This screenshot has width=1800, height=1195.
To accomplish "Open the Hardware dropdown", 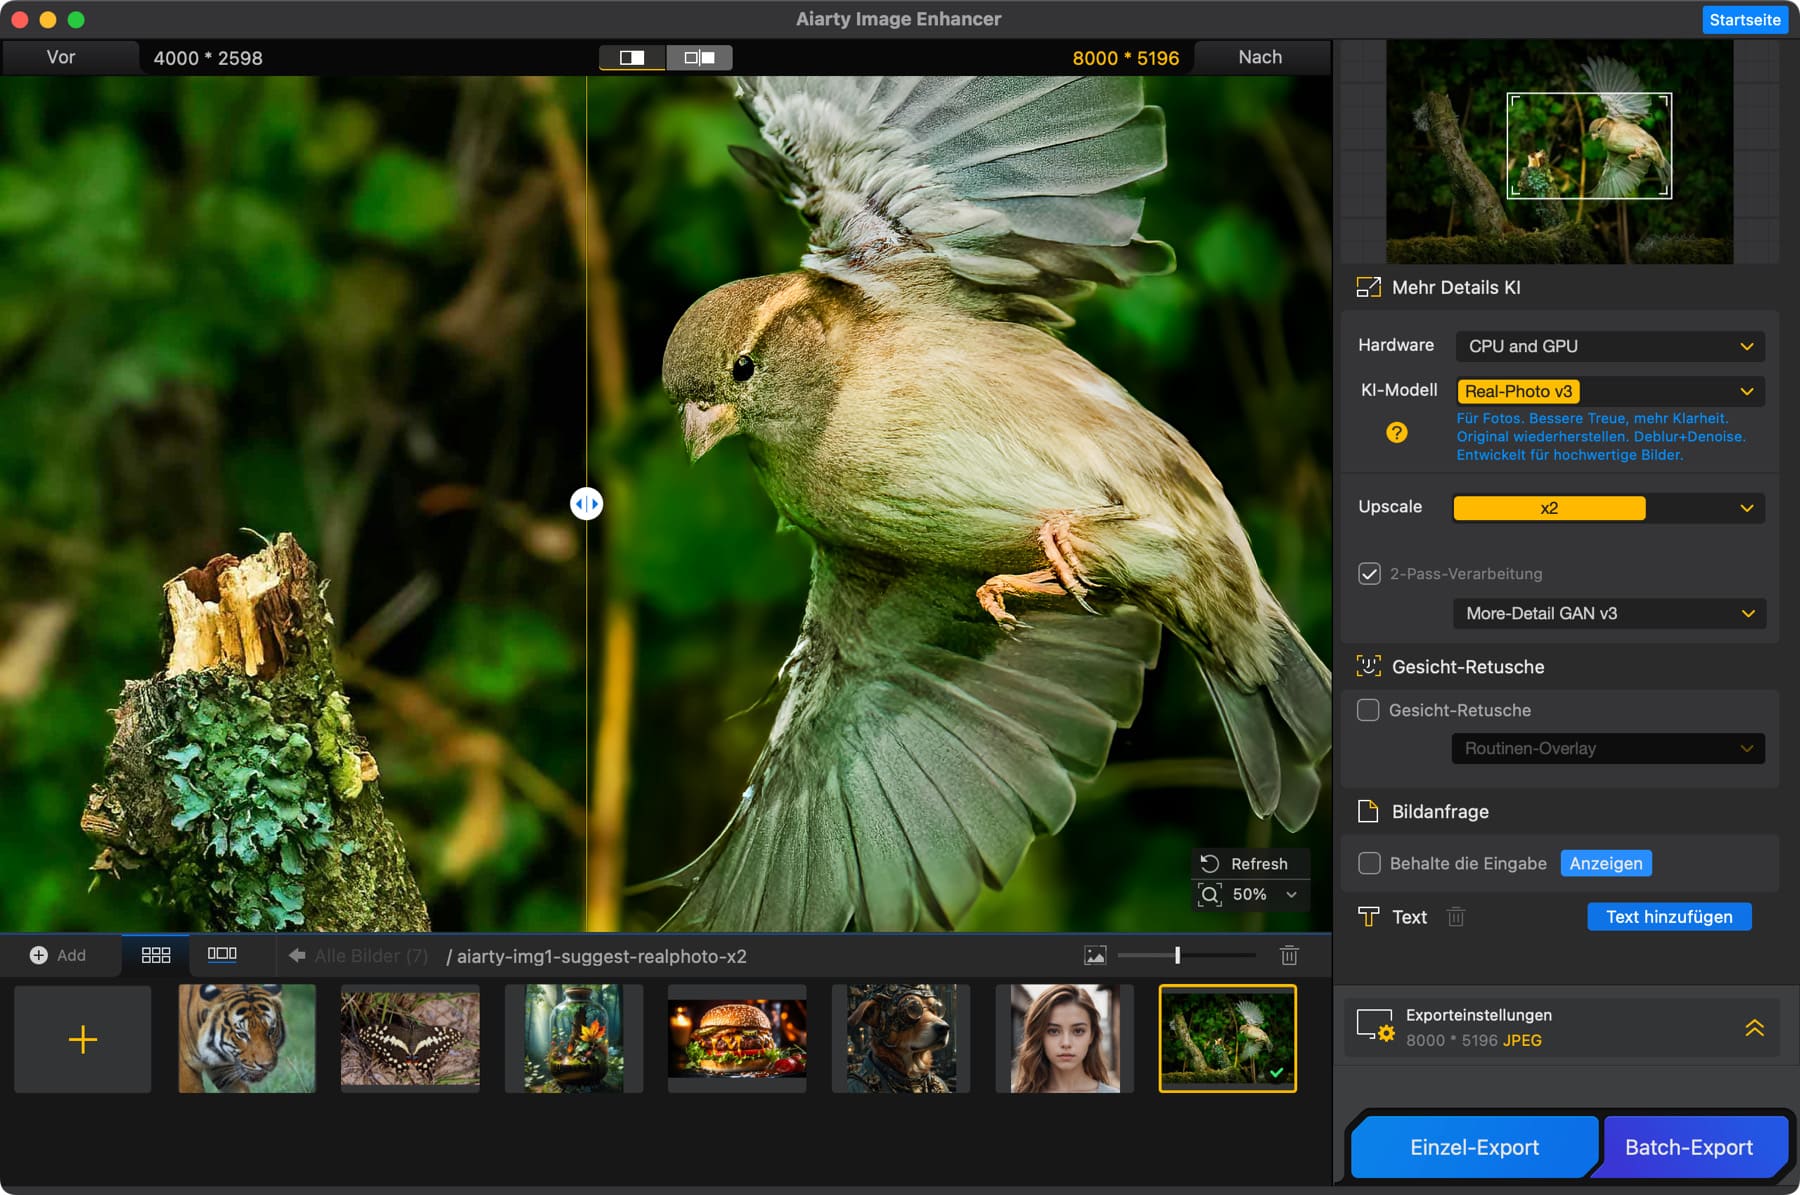I will coord(1608,346).
